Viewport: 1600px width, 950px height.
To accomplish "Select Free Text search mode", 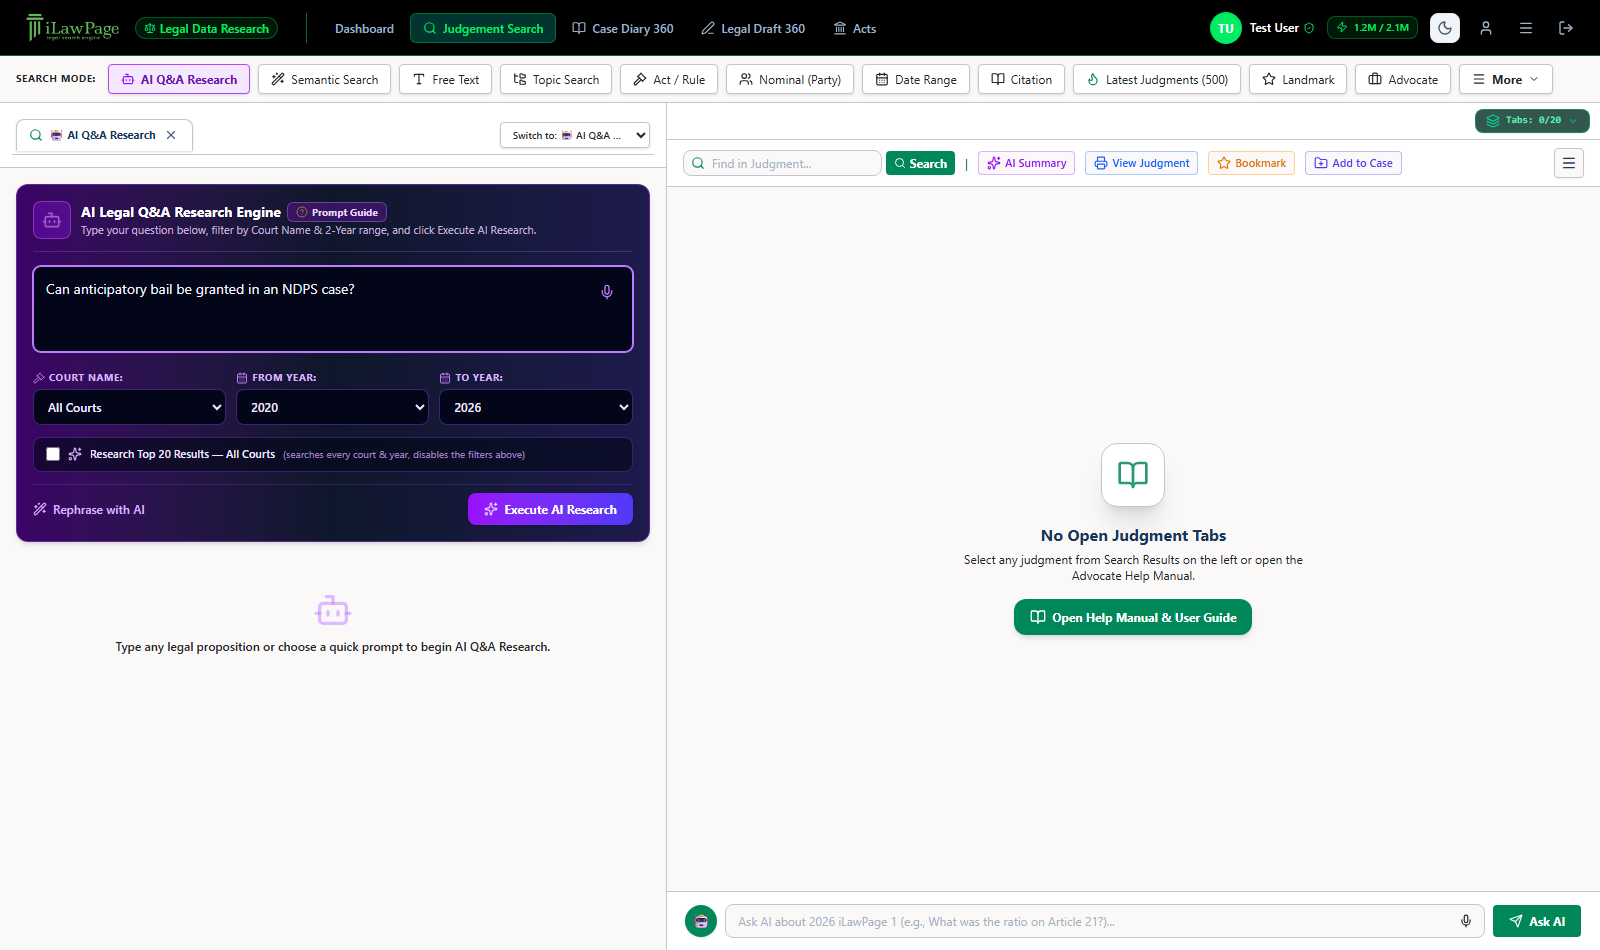I will click(445, 79).
